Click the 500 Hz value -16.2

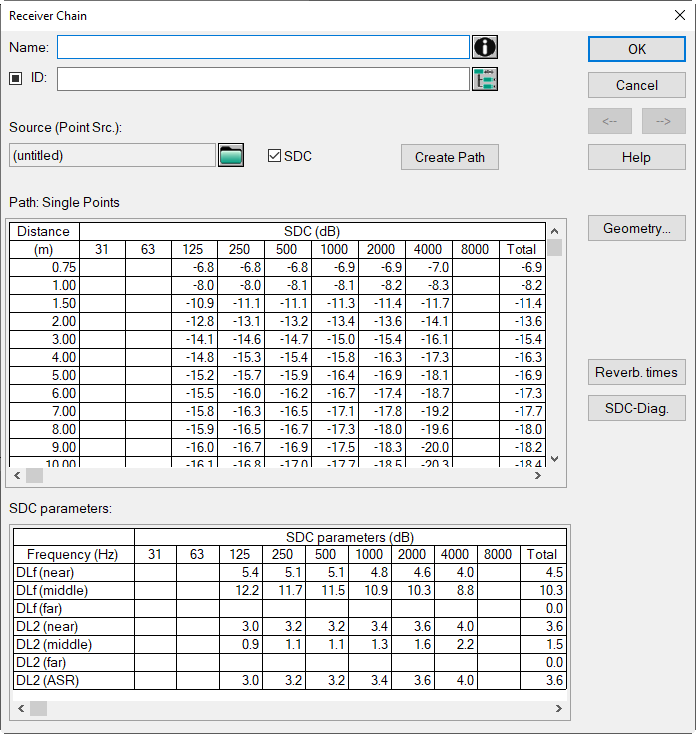click(x=288, y=394)
